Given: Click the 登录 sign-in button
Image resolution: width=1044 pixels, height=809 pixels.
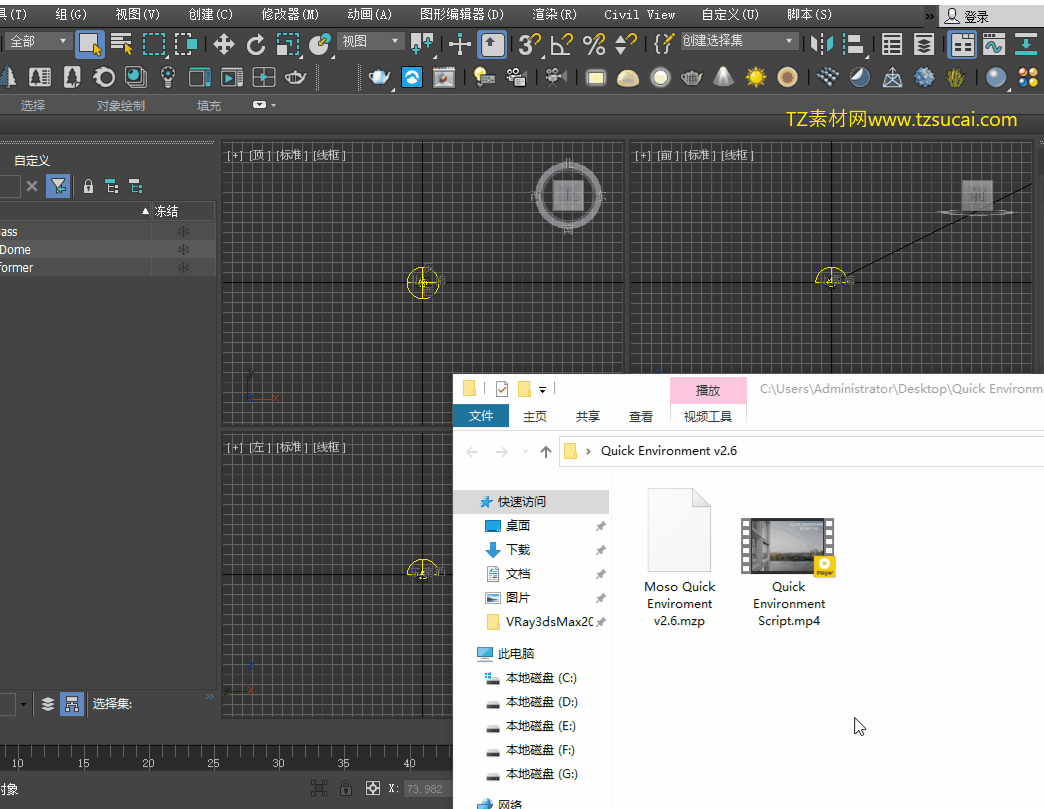Looking at the screenshot, I should tap(968, 16).
